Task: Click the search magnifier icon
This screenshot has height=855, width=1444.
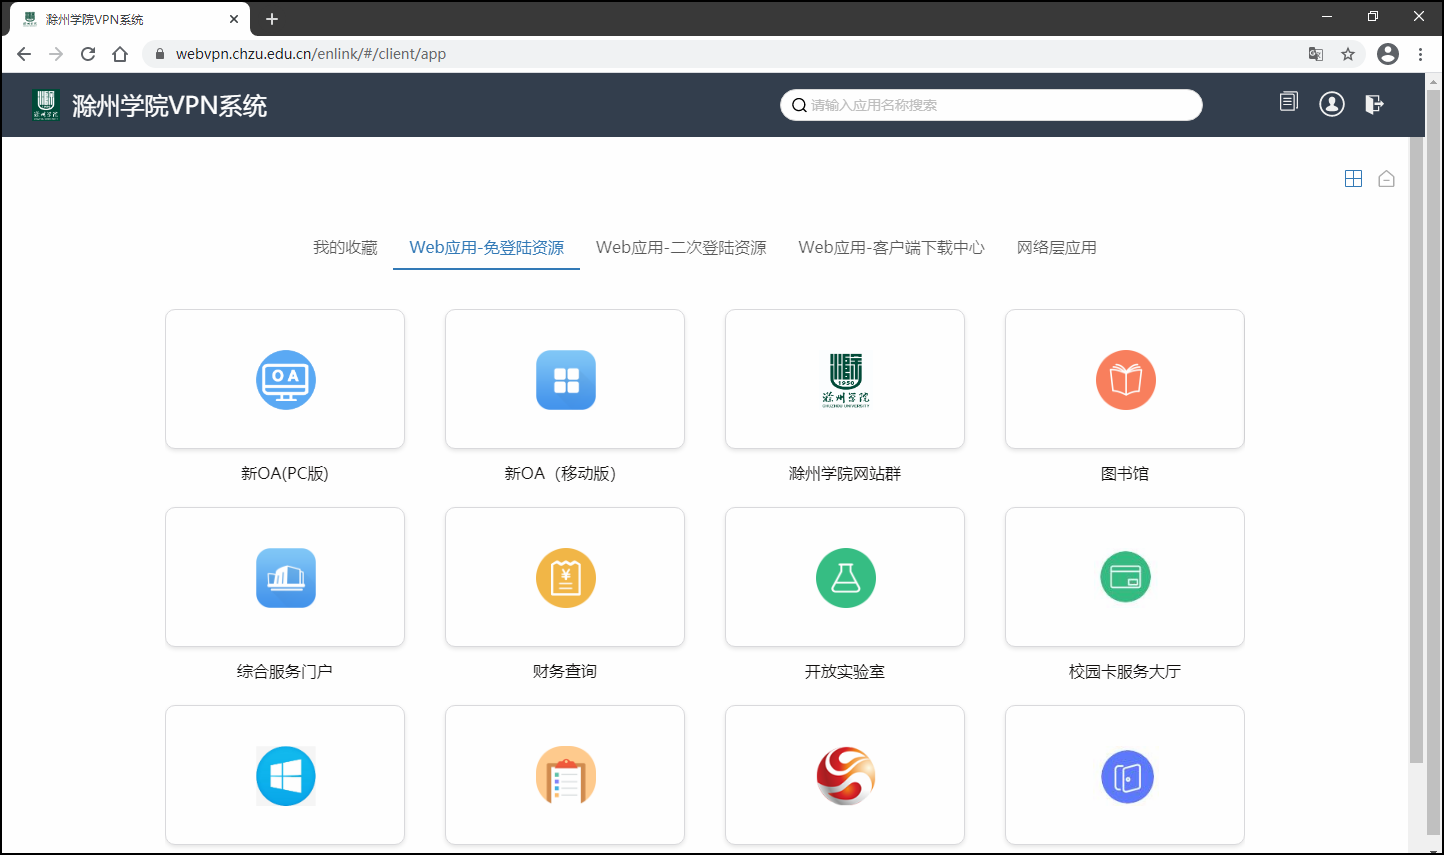Action: 799,105
